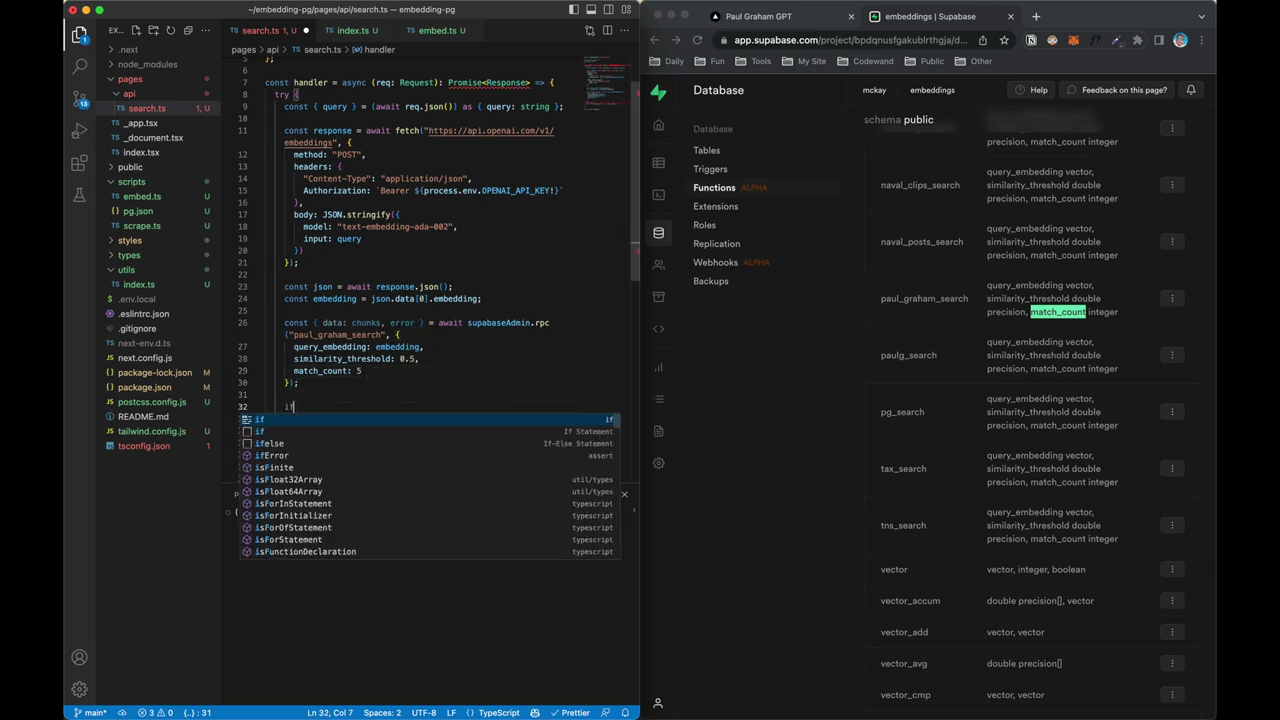Expand the types folder

(x=129, y=255)
